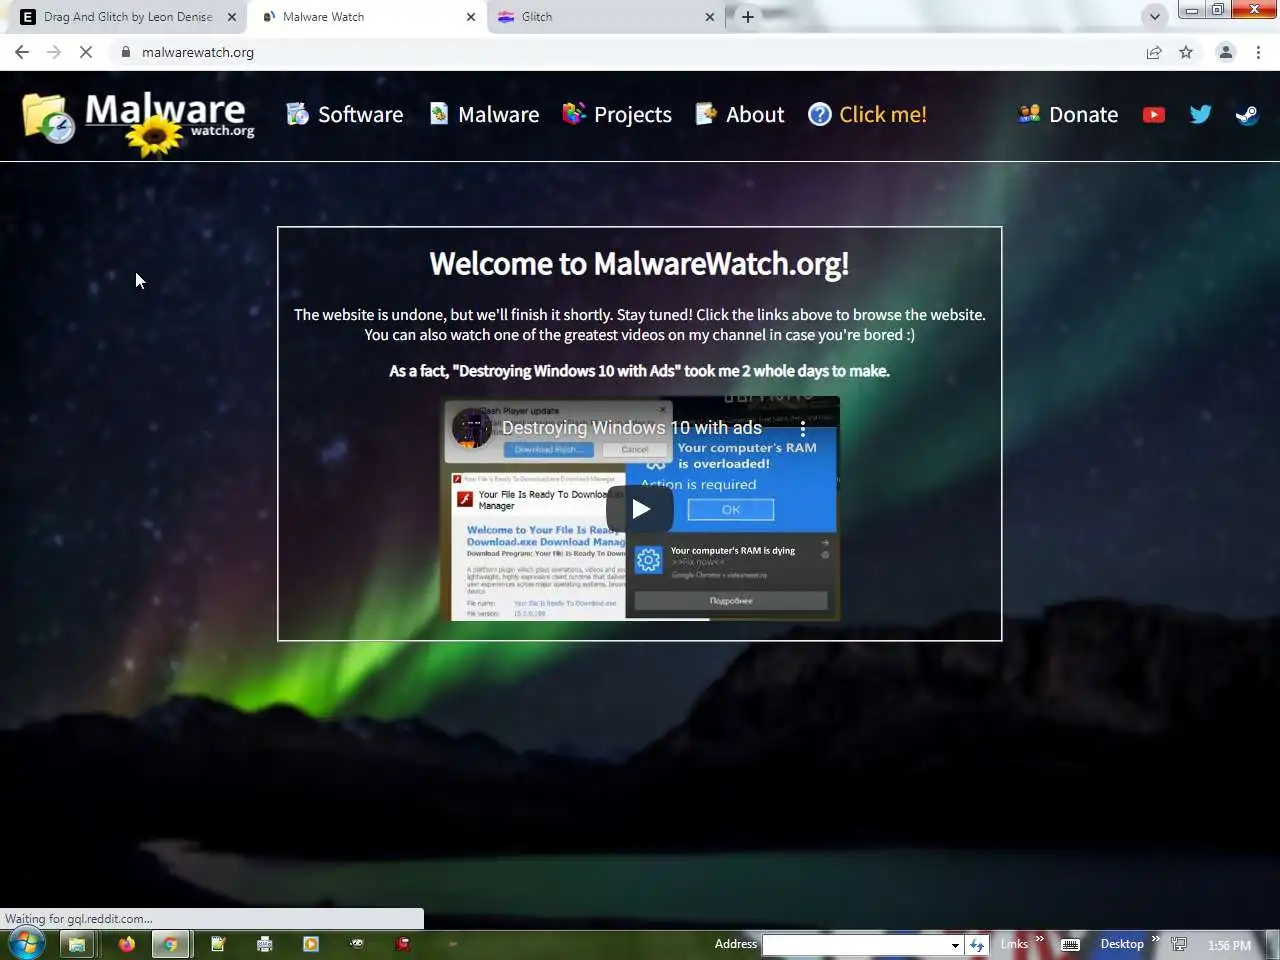Expand the Links toolbar chevron
The image size is (1280, 960).
coord(1039,939)
